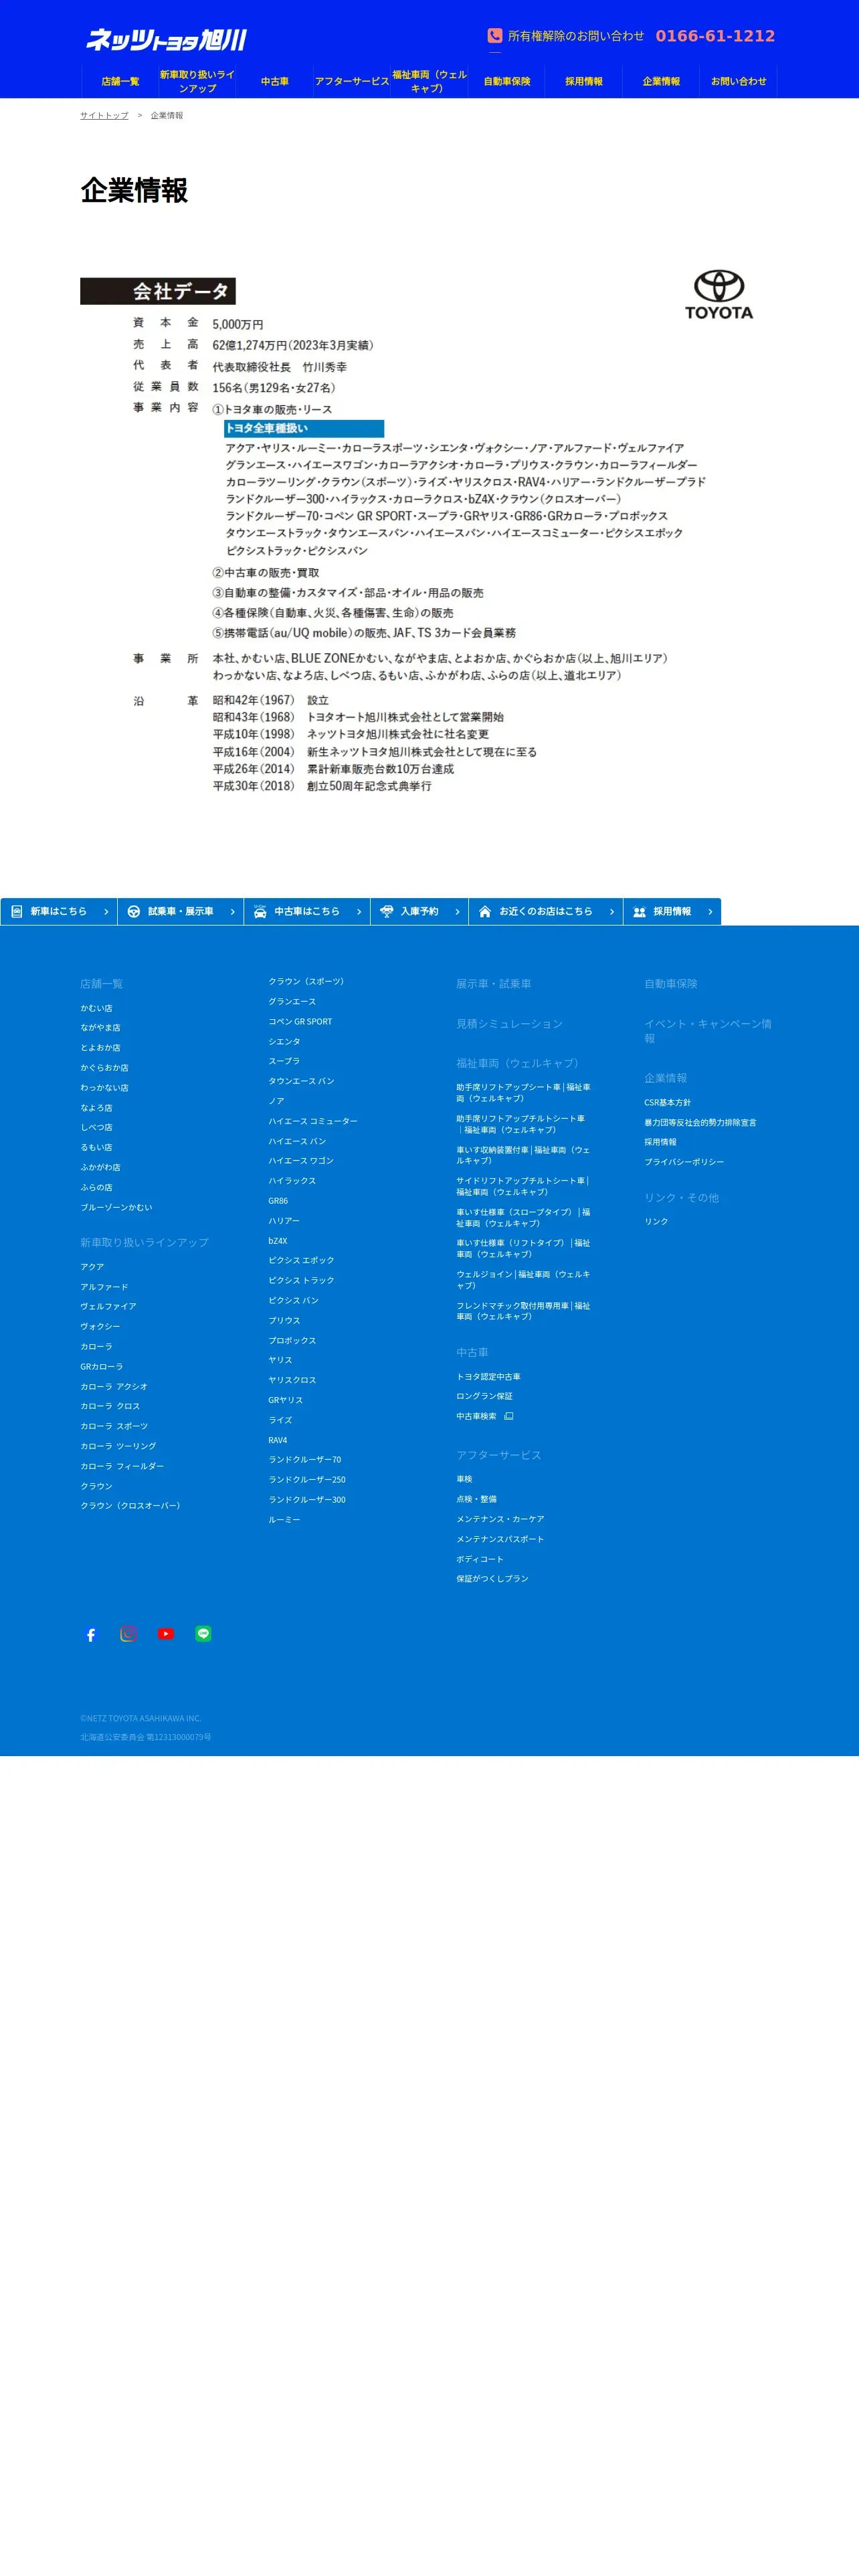
Task: Click the steering wheel icon for 試乗車・展示車
Action: click(134, 912)
